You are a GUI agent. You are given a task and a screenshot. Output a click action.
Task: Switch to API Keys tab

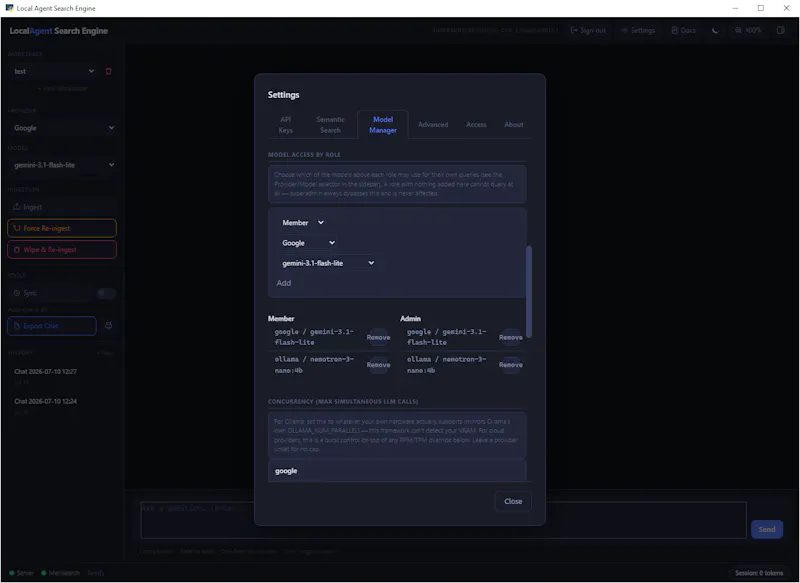coord(286,125)
